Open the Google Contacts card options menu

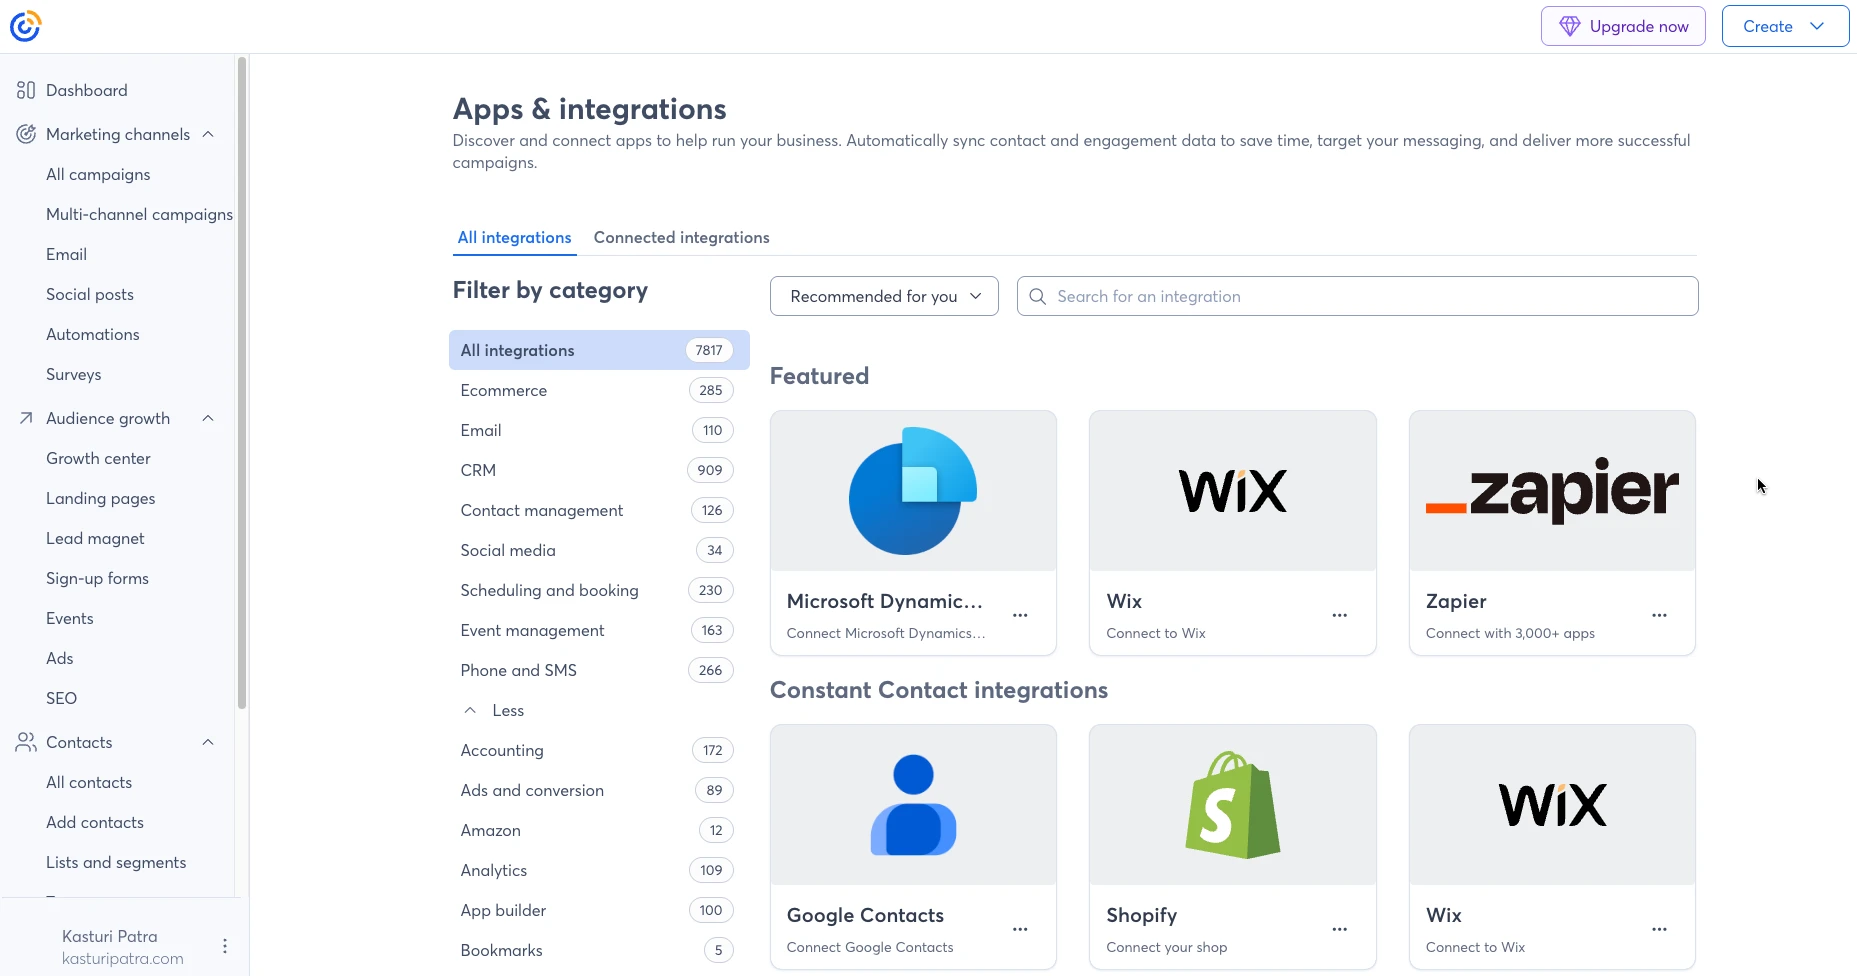[x=1020, y=929]
